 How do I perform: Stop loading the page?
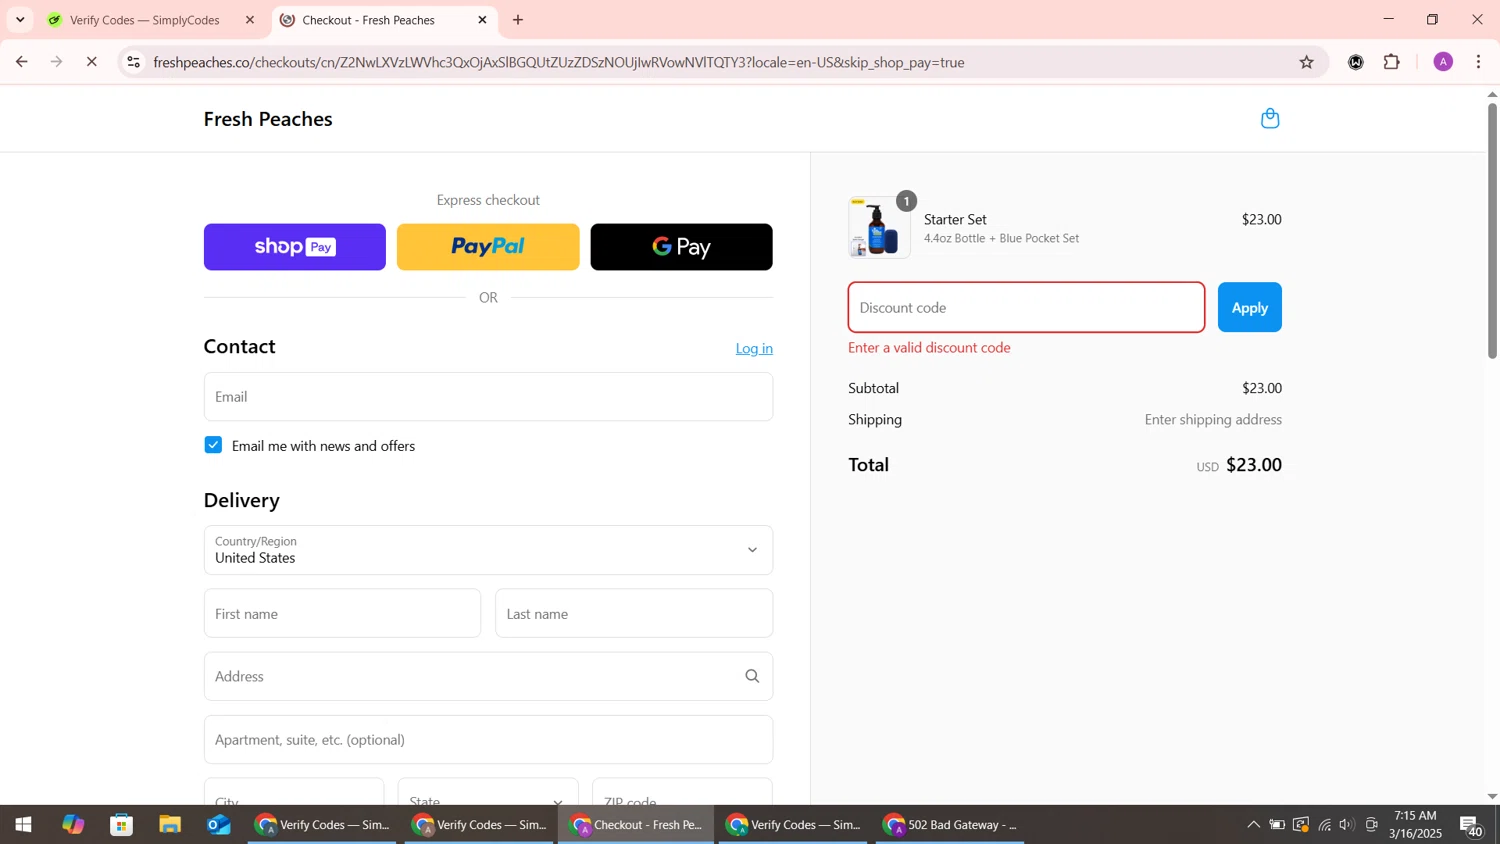coord(91,62)
